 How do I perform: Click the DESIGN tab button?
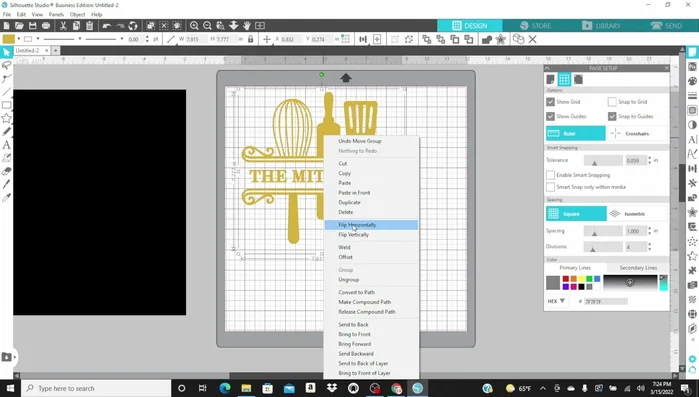pos(470,25)
